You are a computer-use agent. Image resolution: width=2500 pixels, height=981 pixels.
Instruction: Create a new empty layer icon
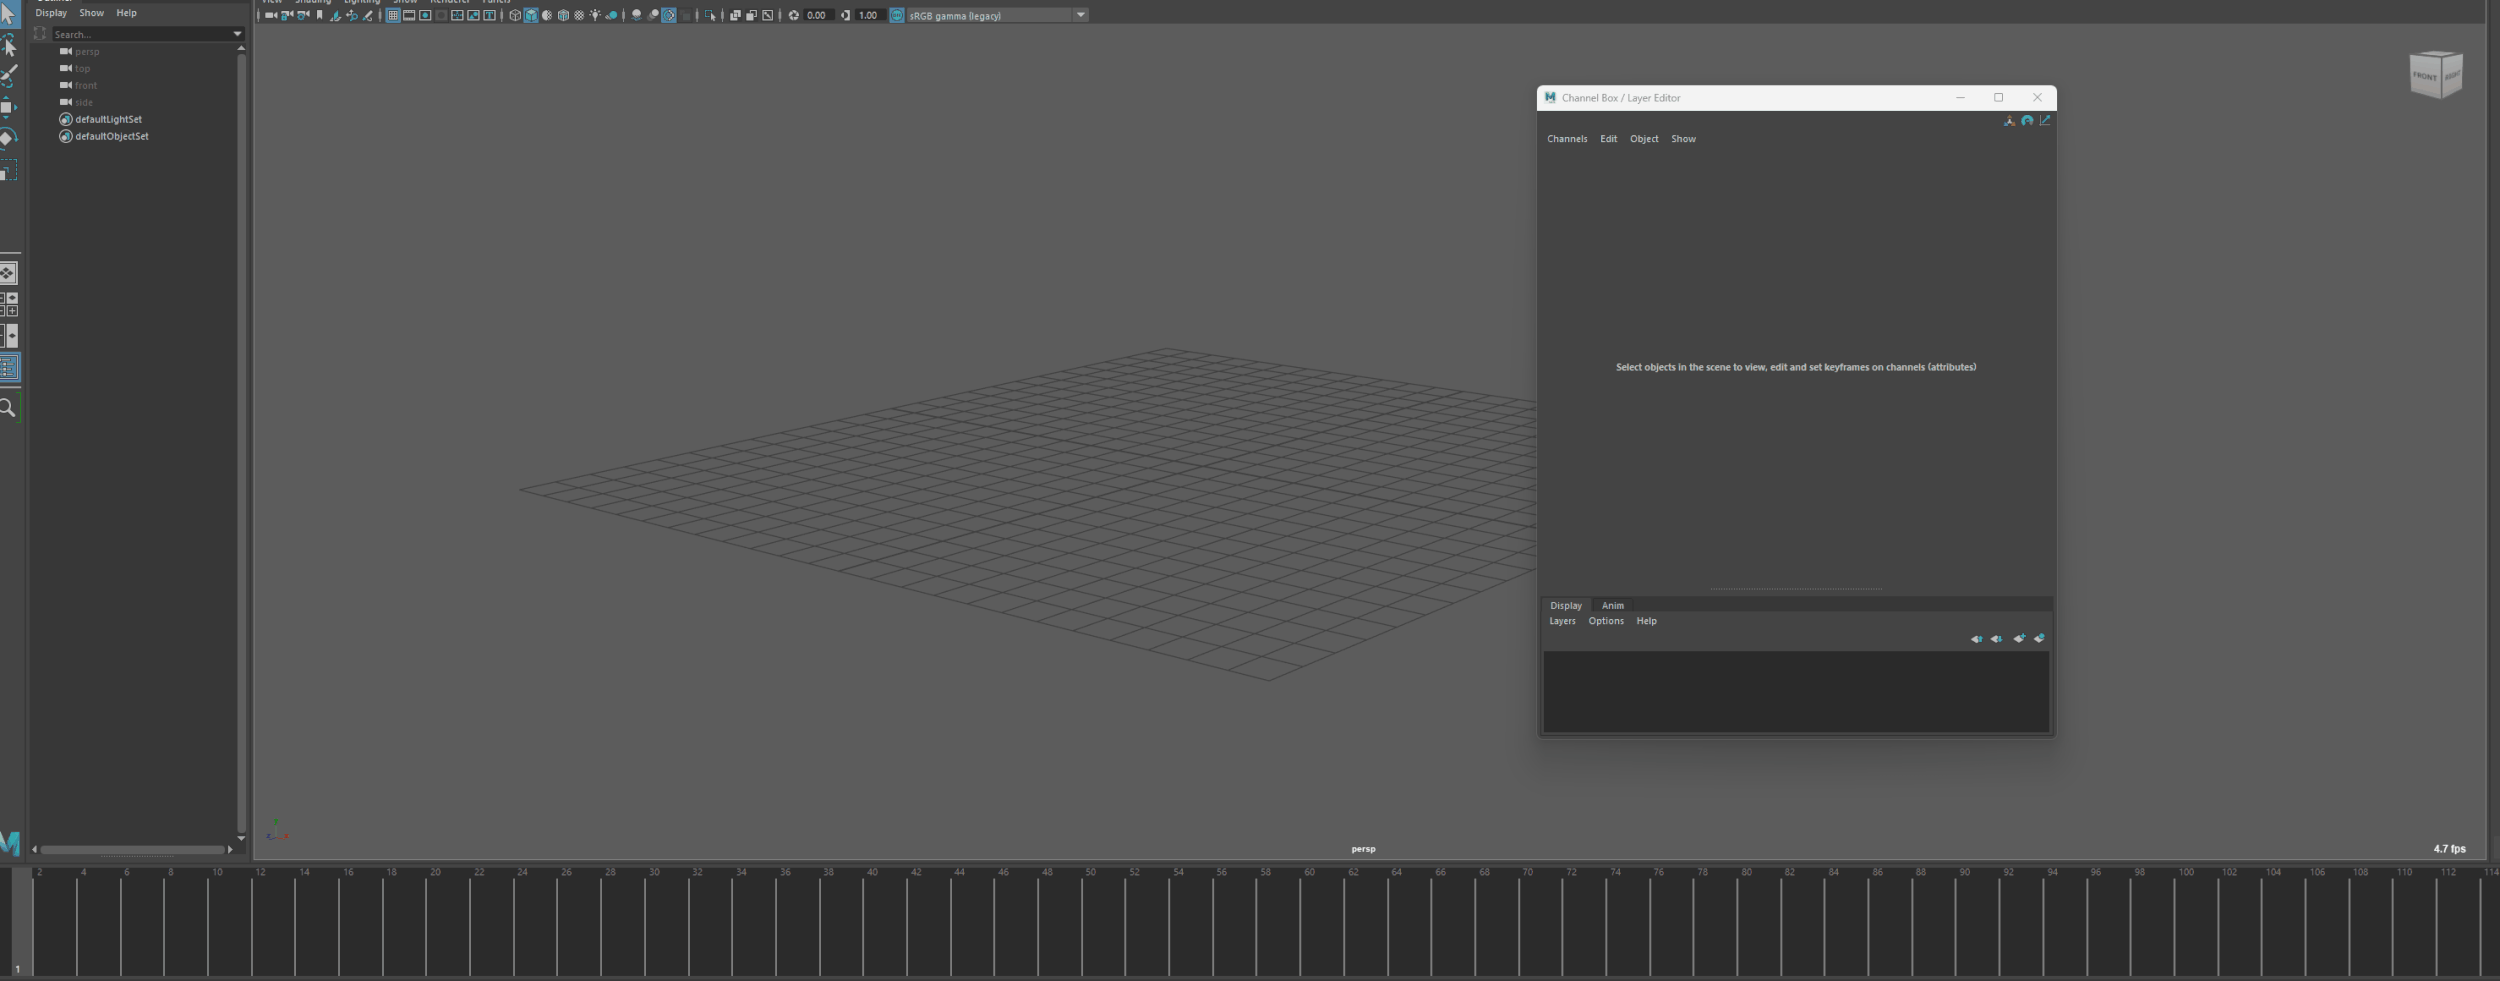2019,638
